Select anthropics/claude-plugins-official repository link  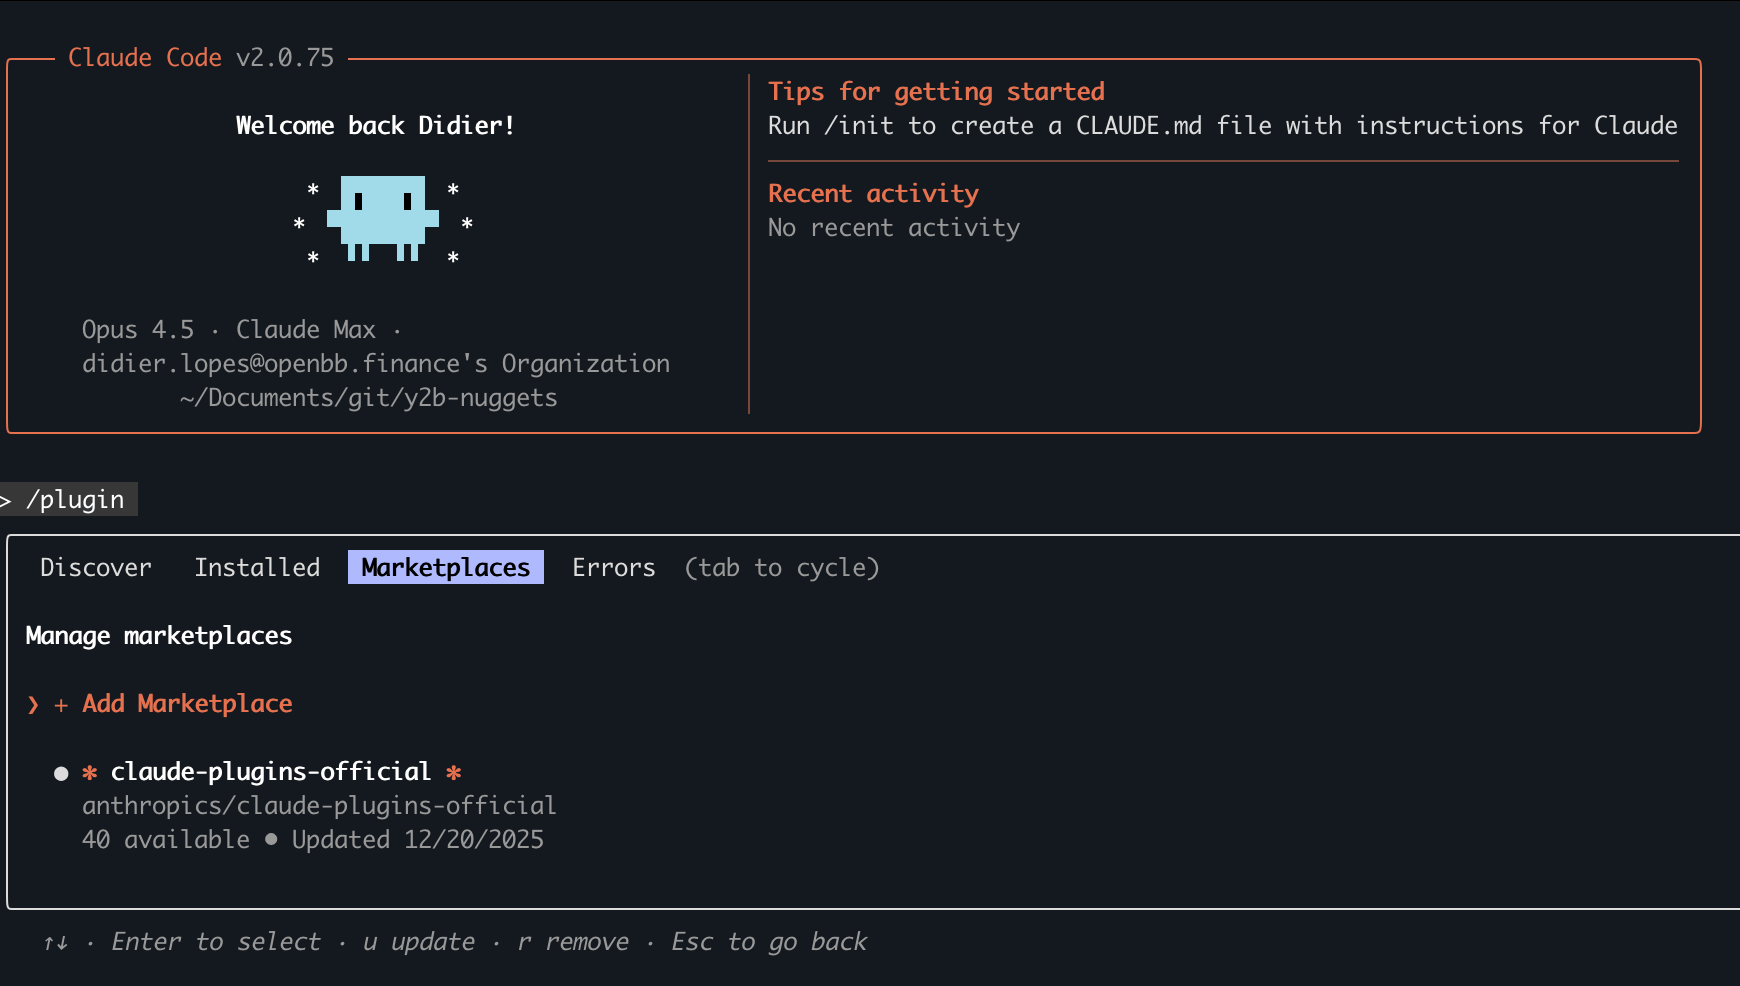[319, 805]
